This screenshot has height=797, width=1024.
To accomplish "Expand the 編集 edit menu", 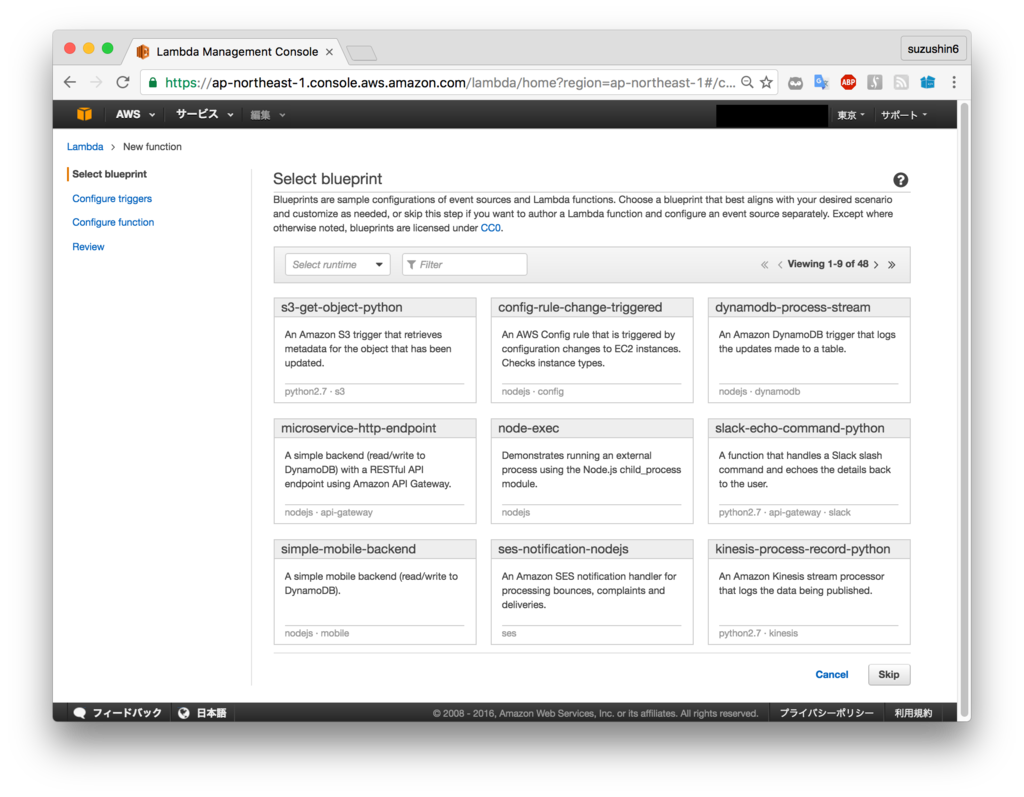I will tap(268, 115).
